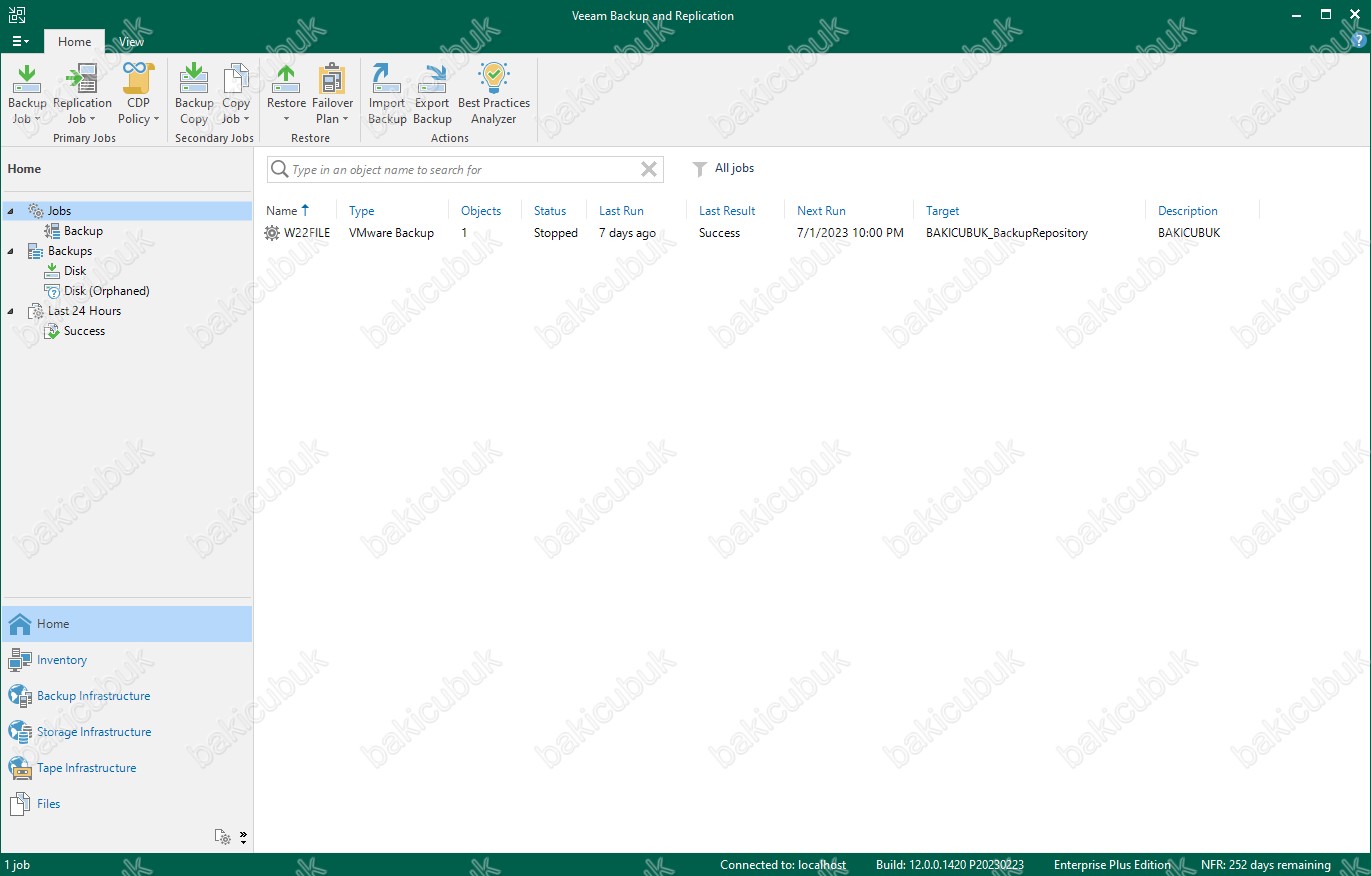Click NFR: 252 days remaining text

click(x=1266, y=865)
